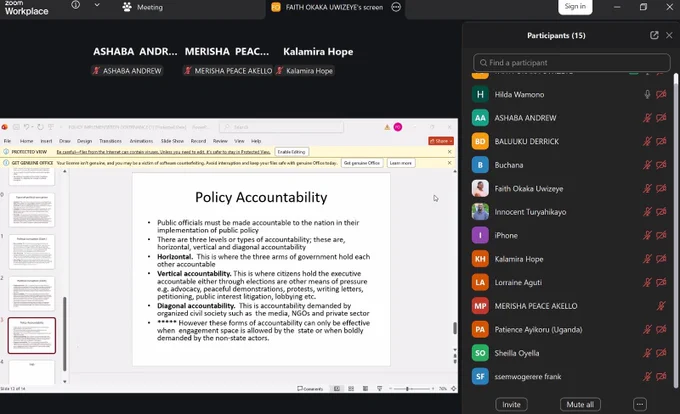
Task: Open the Zoom meeting info icon
Action: tap(75, 5)
